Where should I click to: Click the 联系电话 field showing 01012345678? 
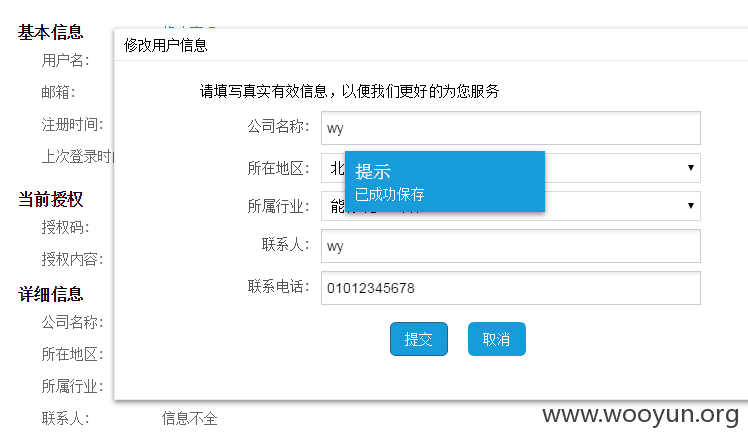coord(510,288)
